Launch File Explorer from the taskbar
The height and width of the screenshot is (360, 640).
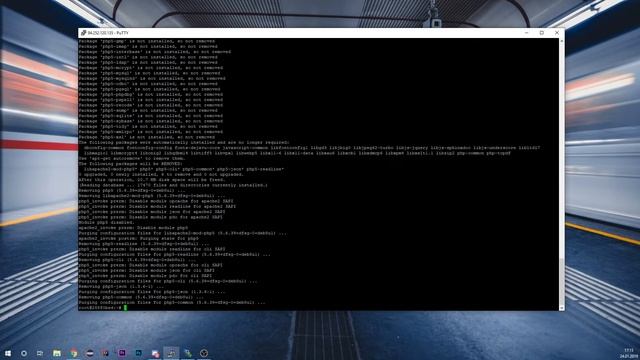[x=57, y=353]
